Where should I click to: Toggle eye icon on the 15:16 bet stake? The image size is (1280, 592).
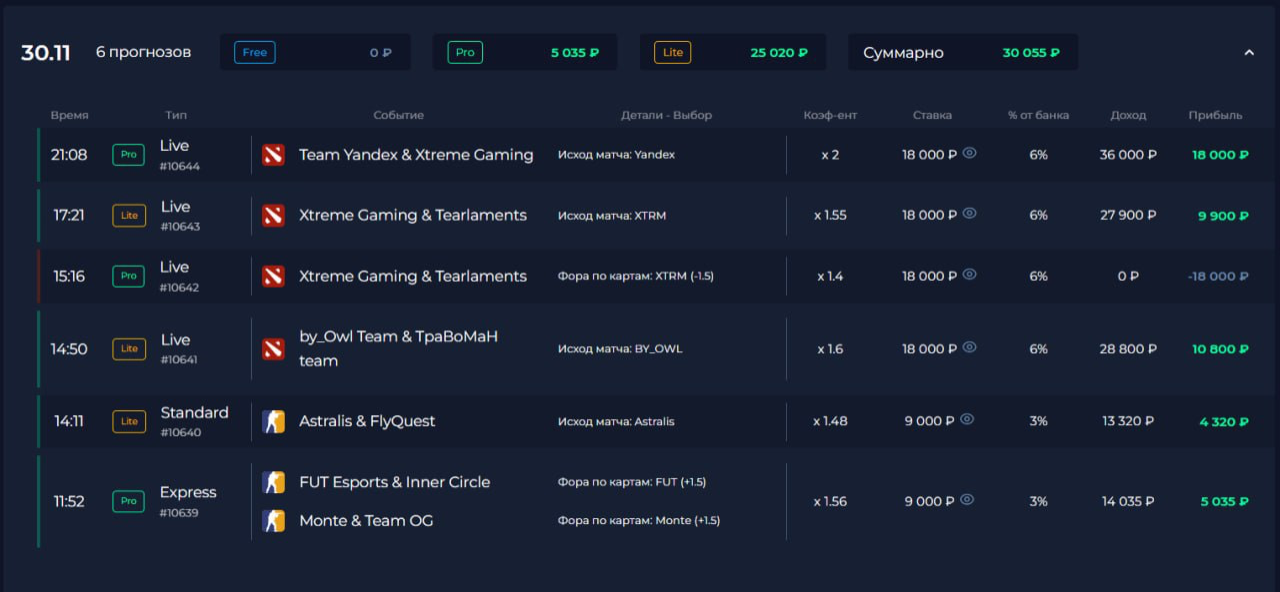pyautogui.click(x=969, y=275)
